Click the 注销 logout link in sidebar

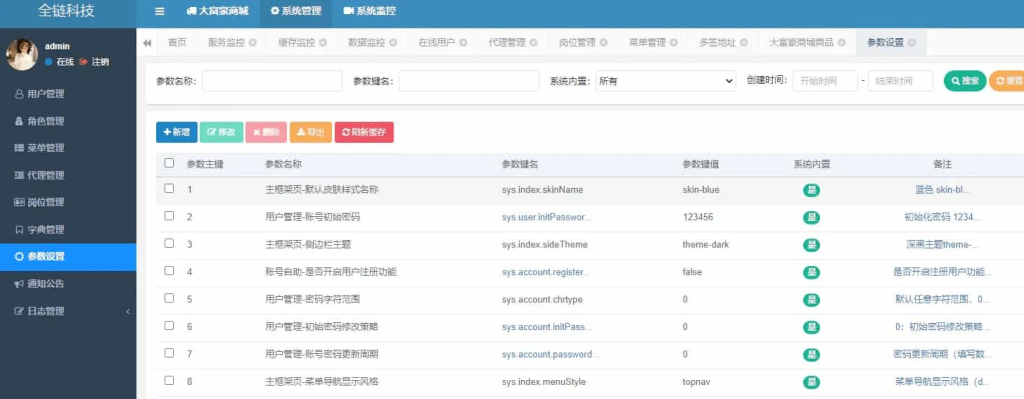click(x=94, y=62)
